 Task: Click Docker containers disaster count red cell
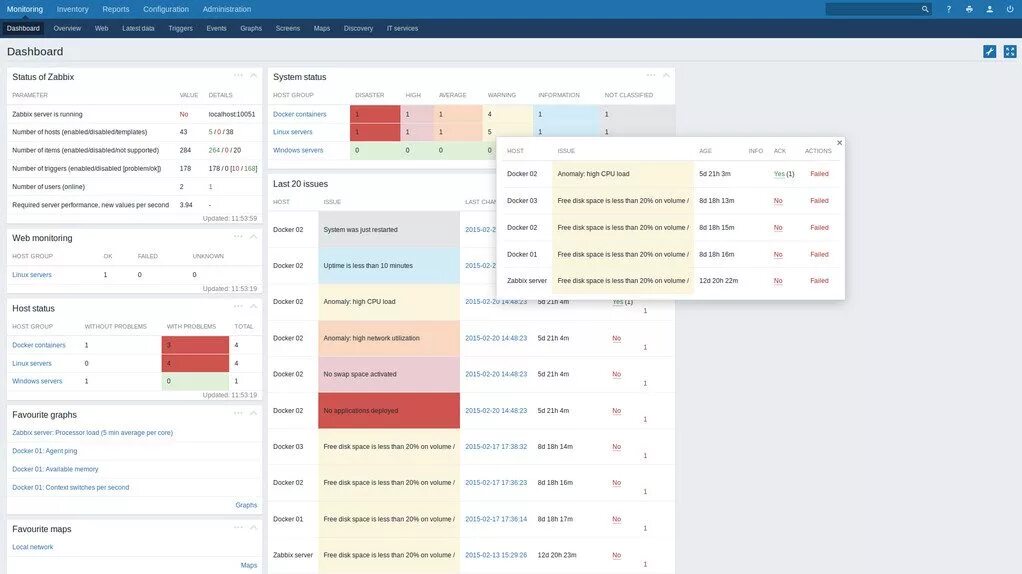375,114
